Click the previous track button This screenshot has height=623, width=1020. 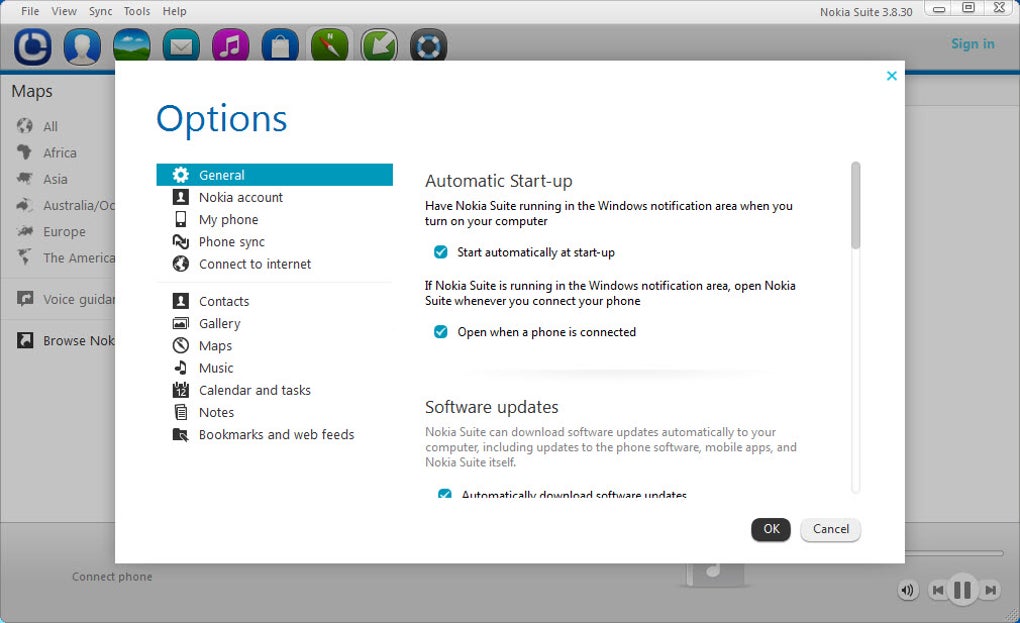937,590
